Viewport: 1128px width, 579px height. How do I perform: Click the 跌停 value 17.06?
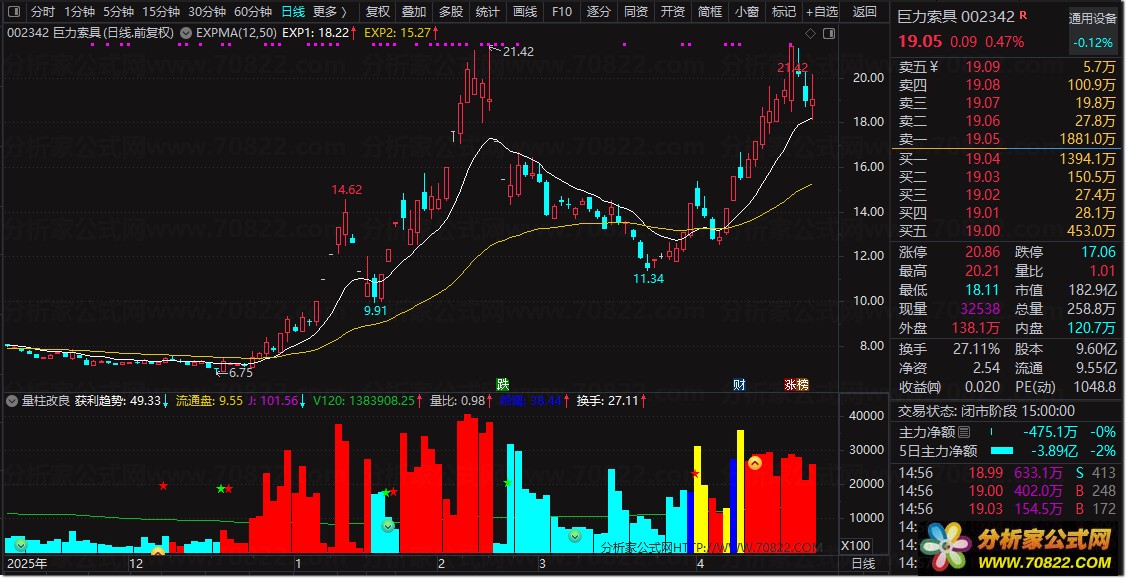(x=1098, y=252)
